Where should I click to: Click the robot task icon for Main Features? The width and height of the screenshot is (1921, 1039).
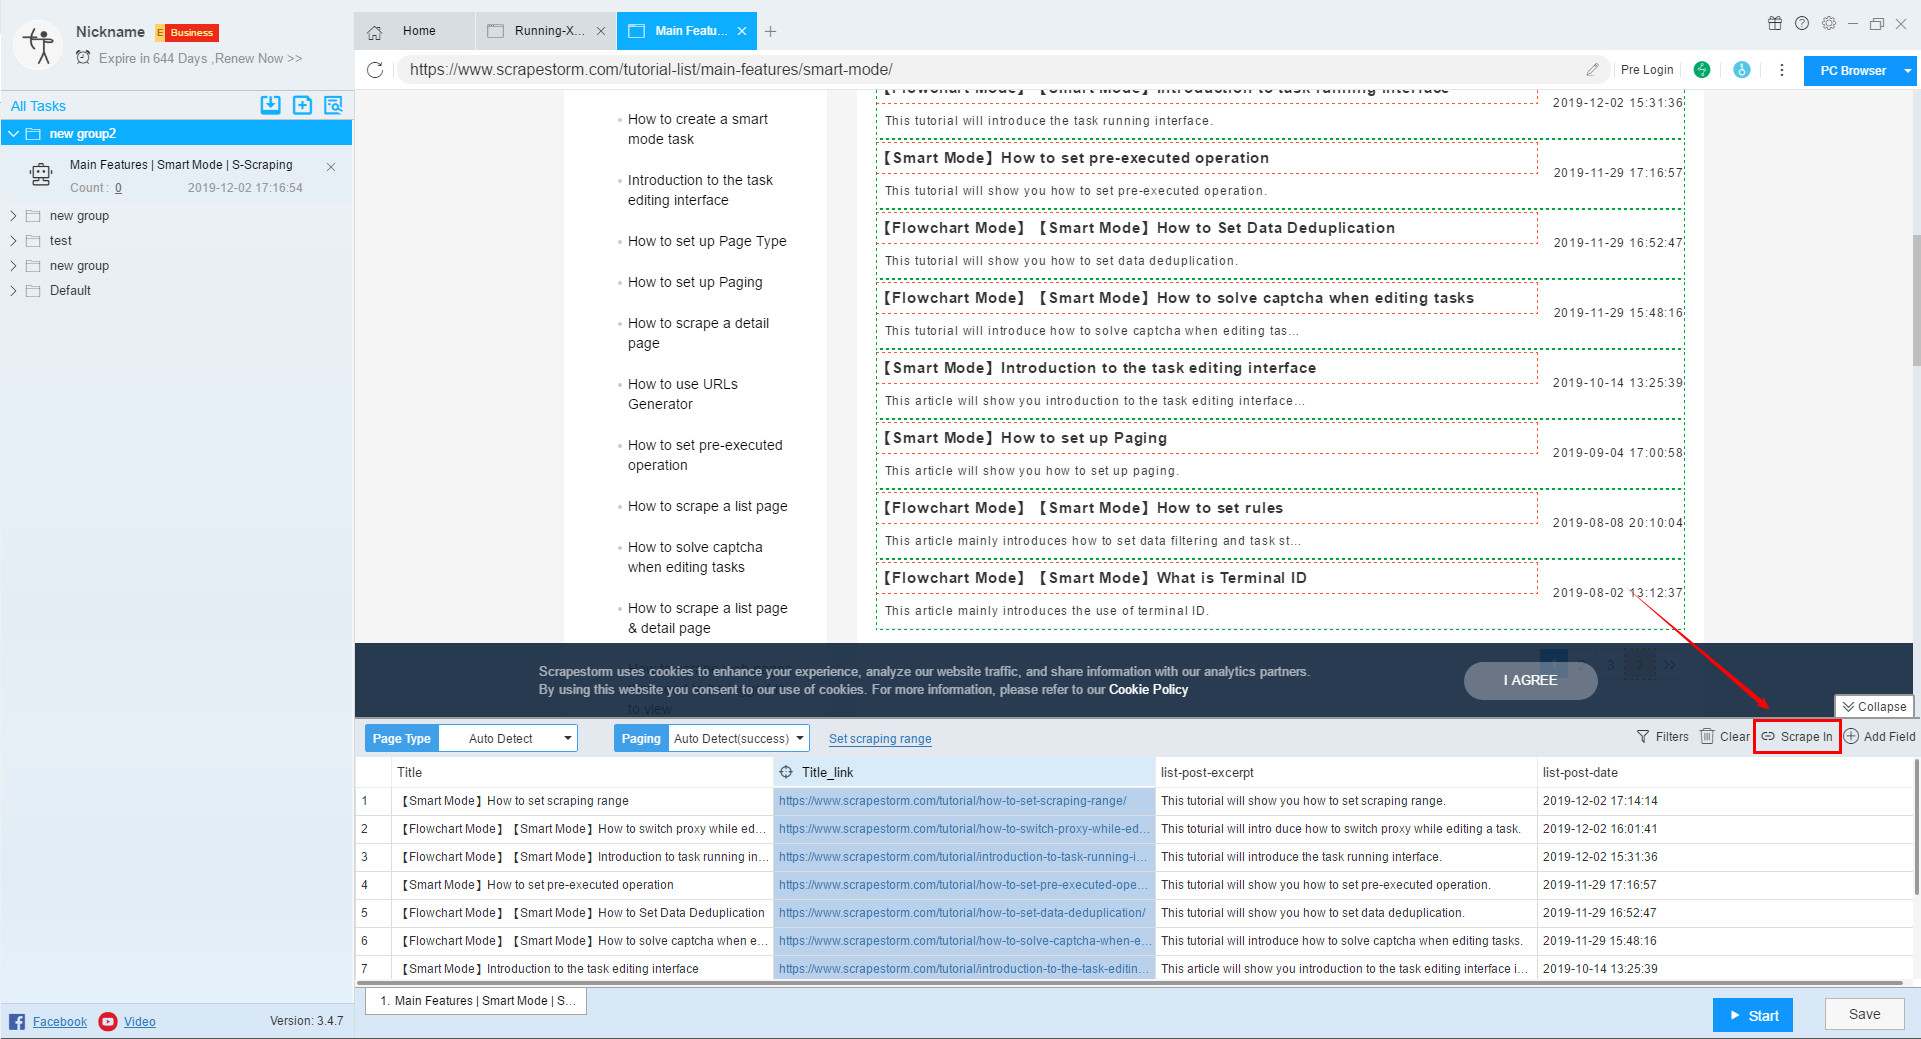click(41, 175)
